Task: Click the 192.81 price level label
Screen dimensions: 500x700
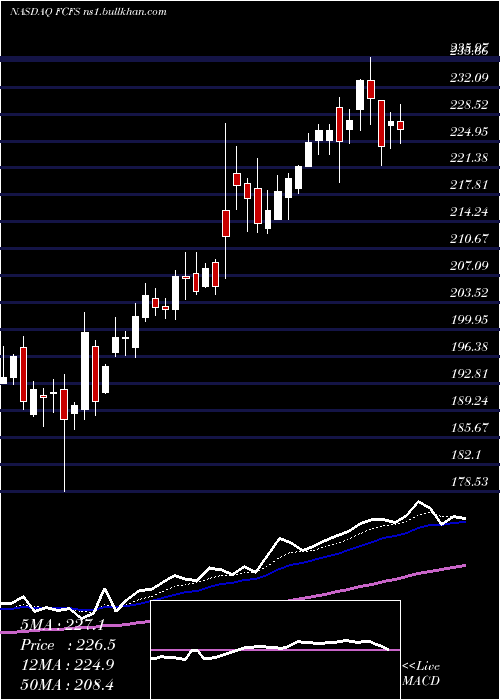Action: click(469, 374)
